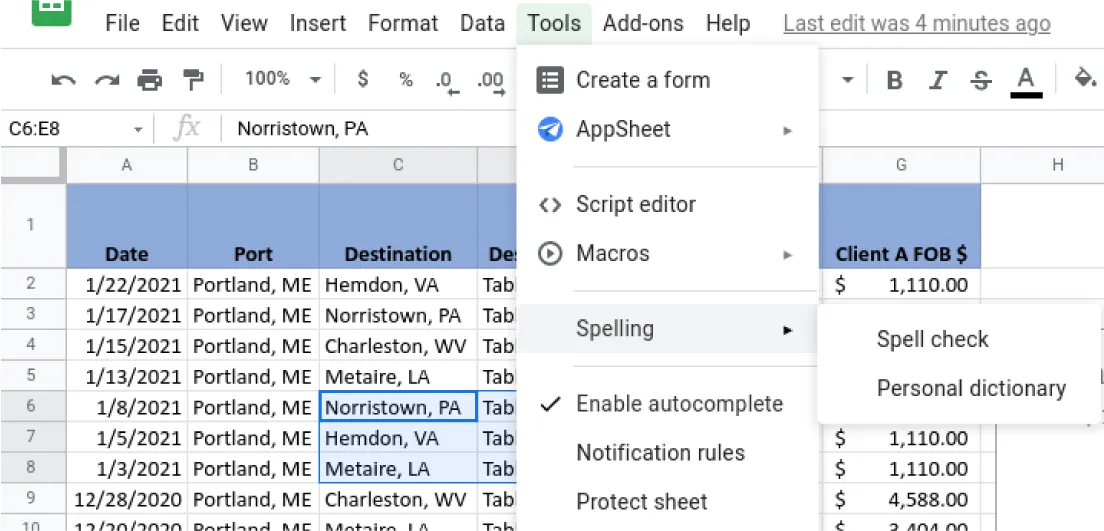
Task: Select Spell check from submenu
Action: (x=932, y=340)
